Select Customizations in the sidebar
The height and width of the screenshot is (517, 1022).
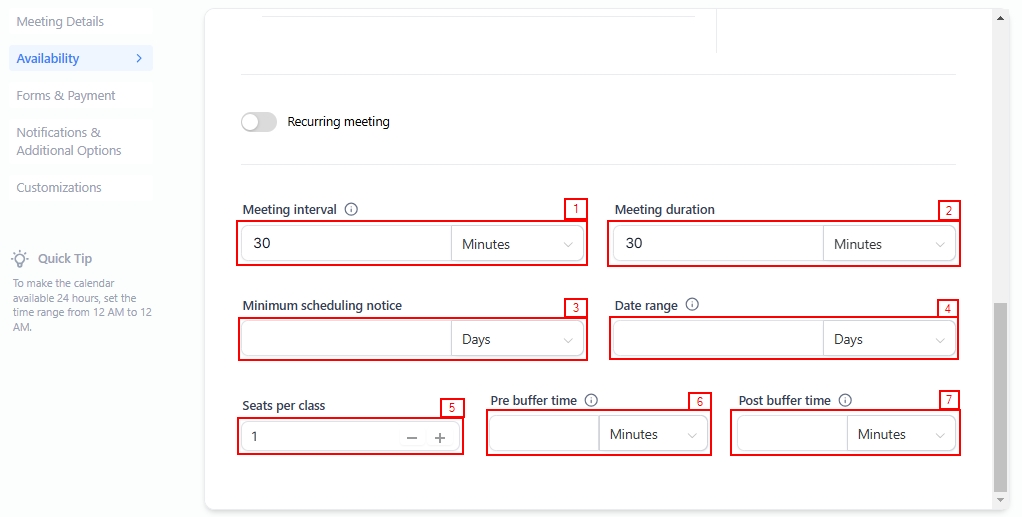[59, 188]
